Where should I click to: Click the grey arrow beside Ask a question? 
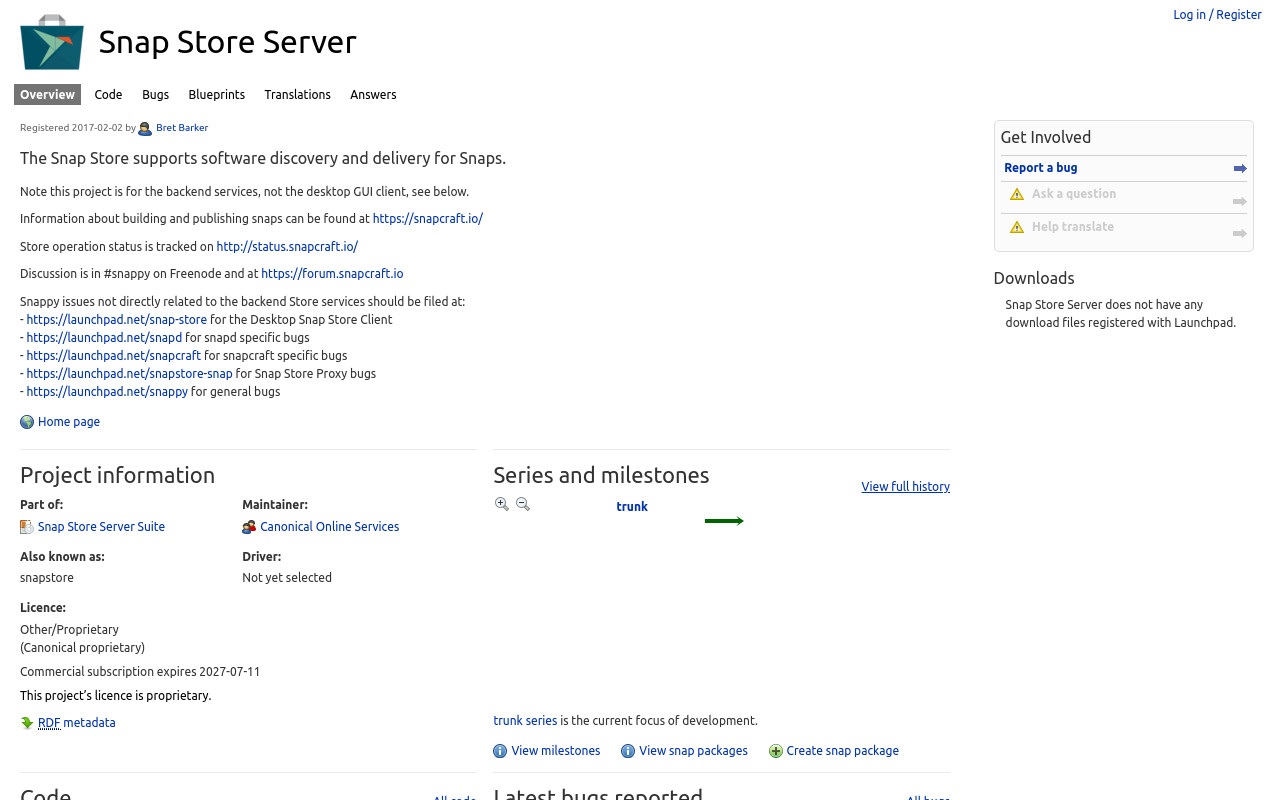1240,202
